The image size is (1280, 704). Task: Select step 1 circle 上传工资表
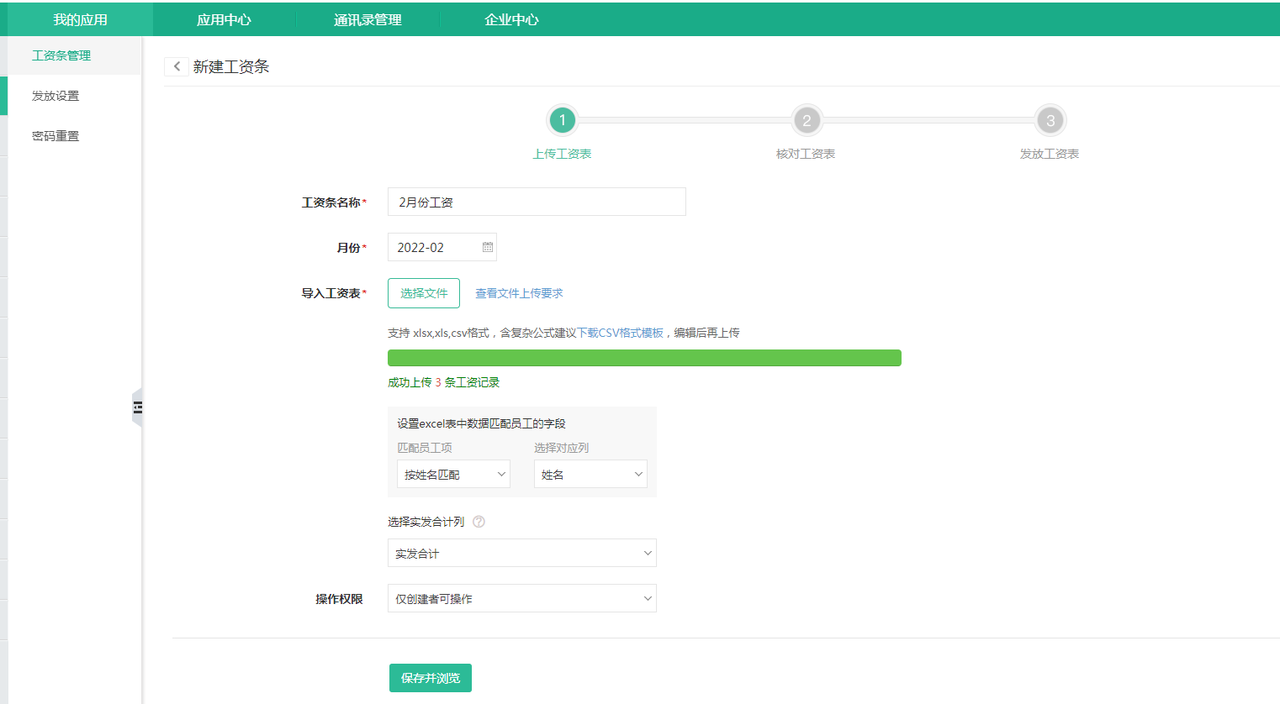coord(562,121)
